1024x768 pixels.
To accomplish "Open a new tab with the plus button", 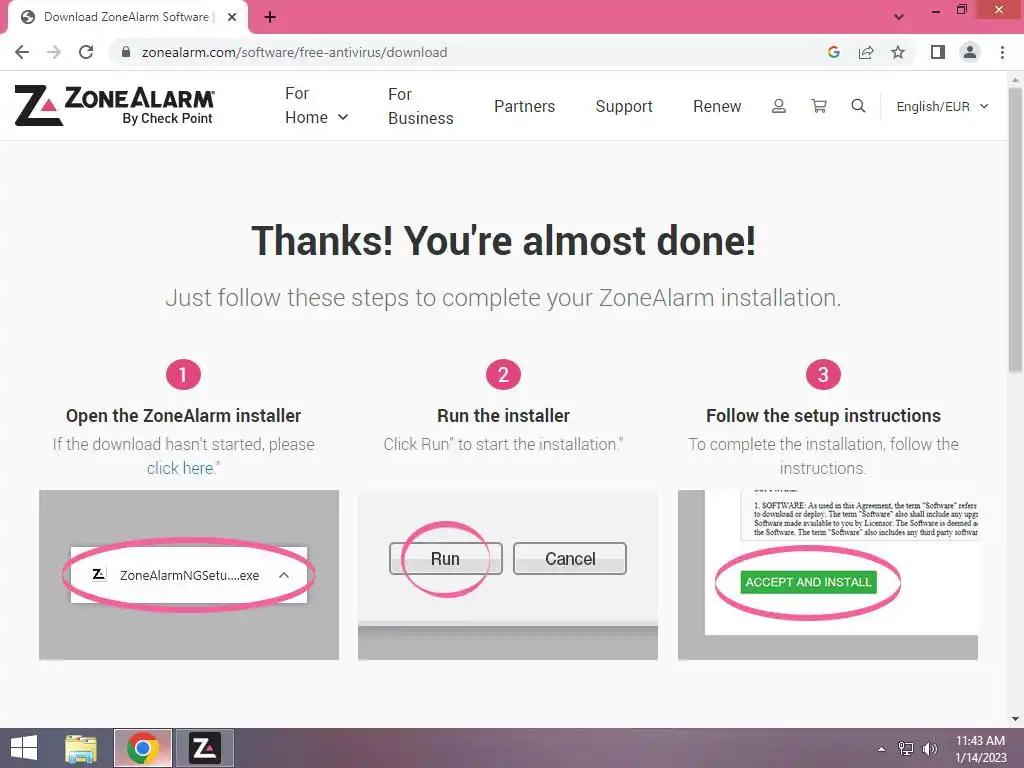I will [x=270, y=17].
